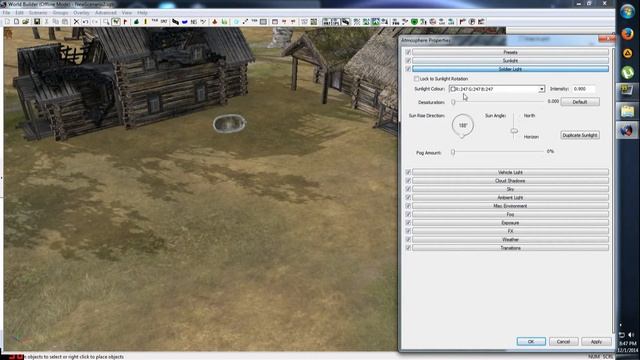Image resolution: width=640 pixels, height=360 pixels.
Task: Click the Cancel button
Action: pyautogui.click(x=564, y=342)
